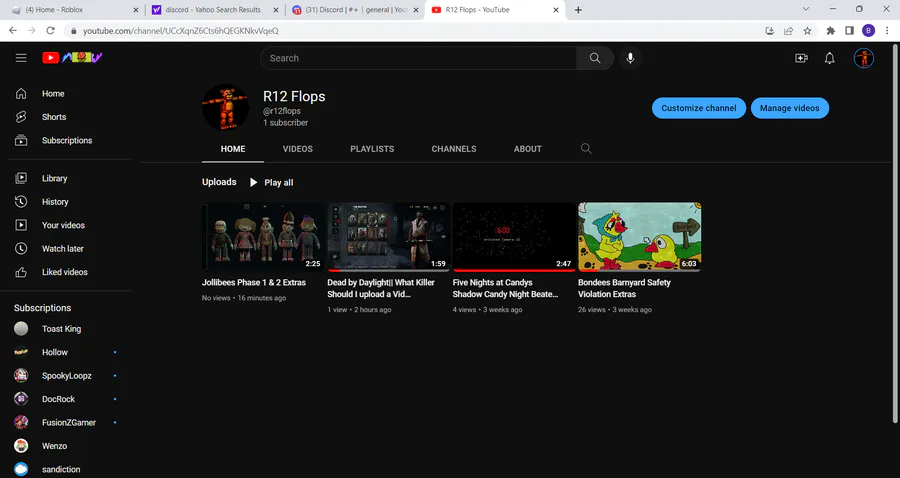The width and height of the screenshot is (900, 478).
Task: Open the Create video icon
Action: point(801,58)
